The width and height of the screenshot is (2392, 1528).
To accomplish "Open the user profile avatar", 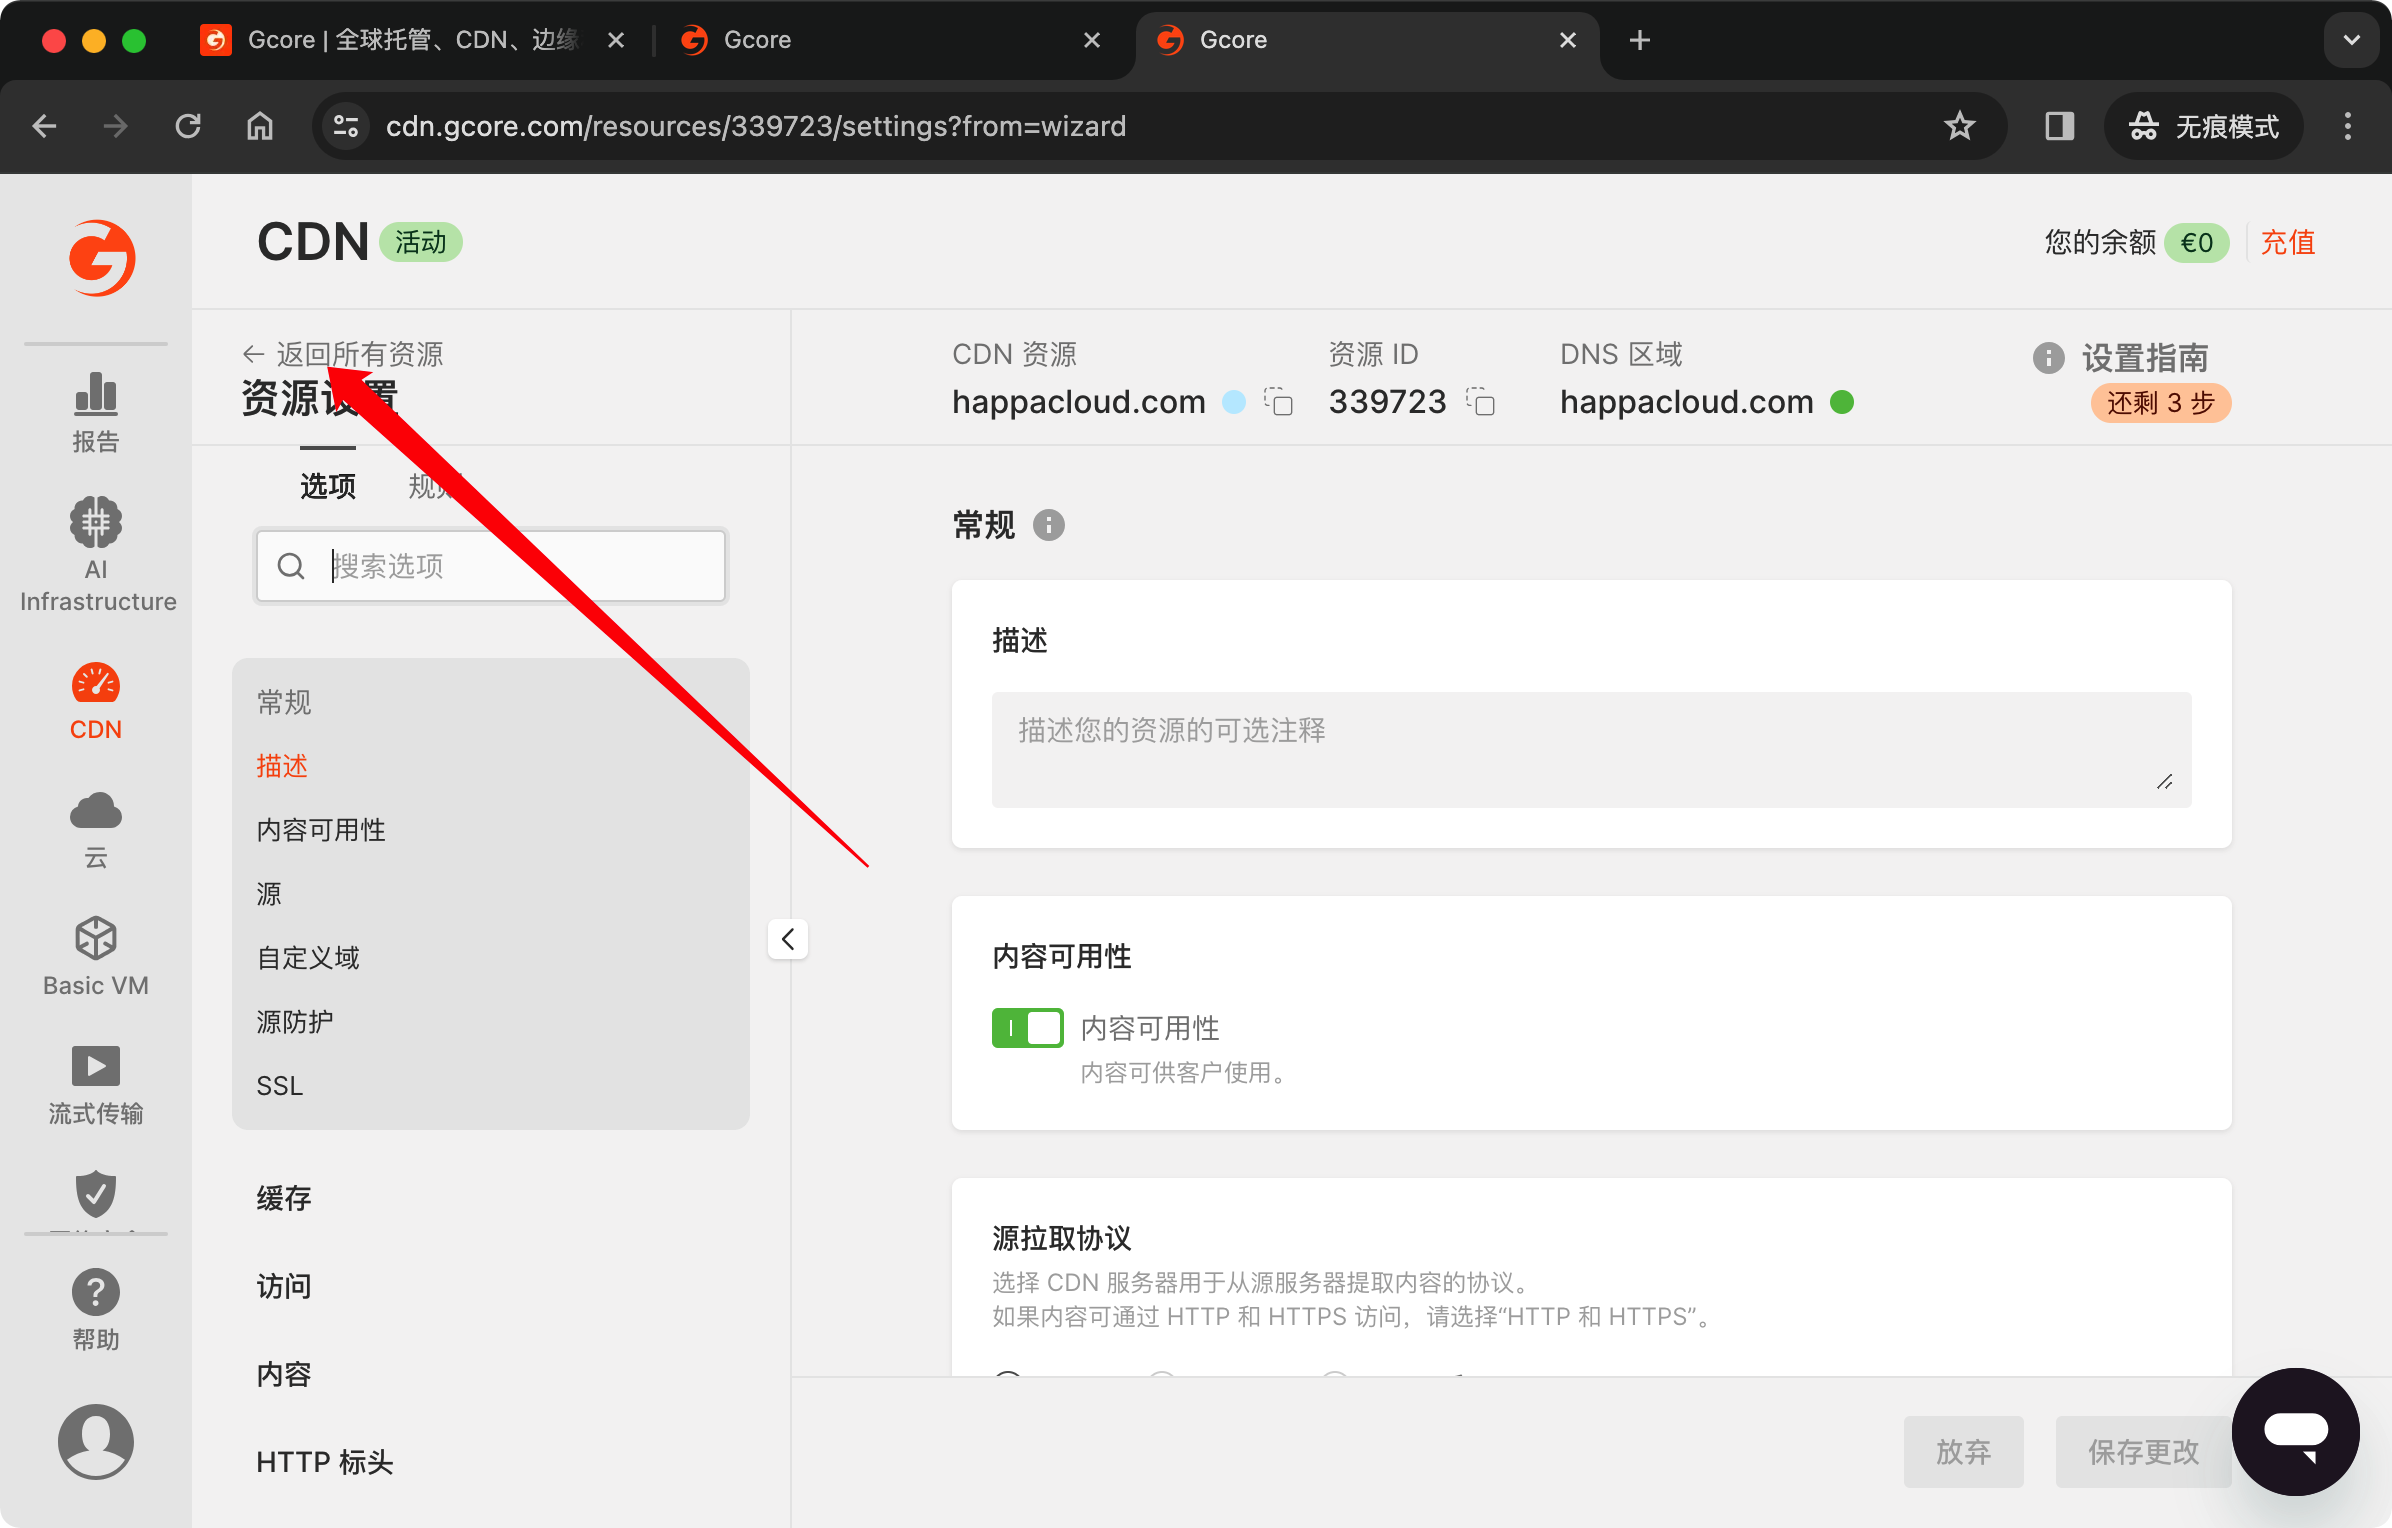I will (96, 1441).
